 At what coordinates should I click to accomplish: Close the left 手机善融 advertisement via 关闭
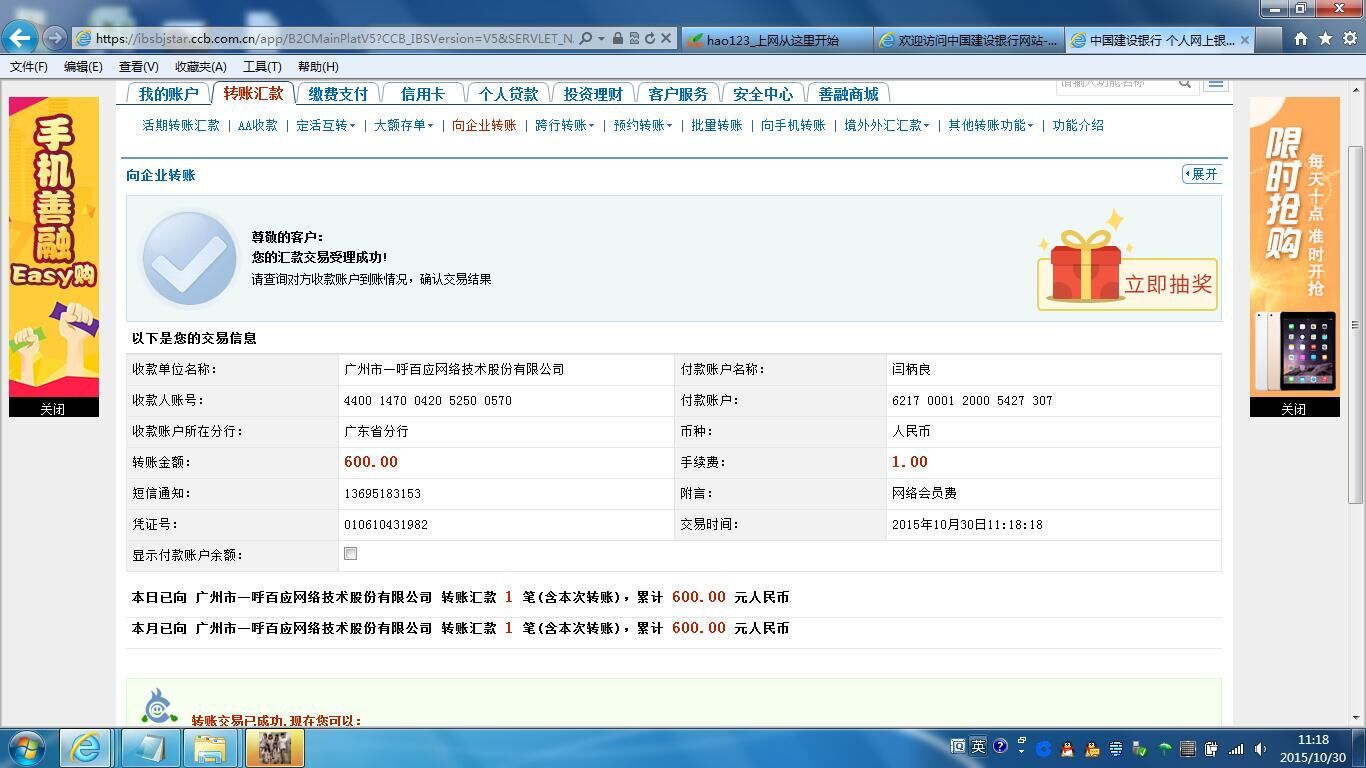click(53, 409)
